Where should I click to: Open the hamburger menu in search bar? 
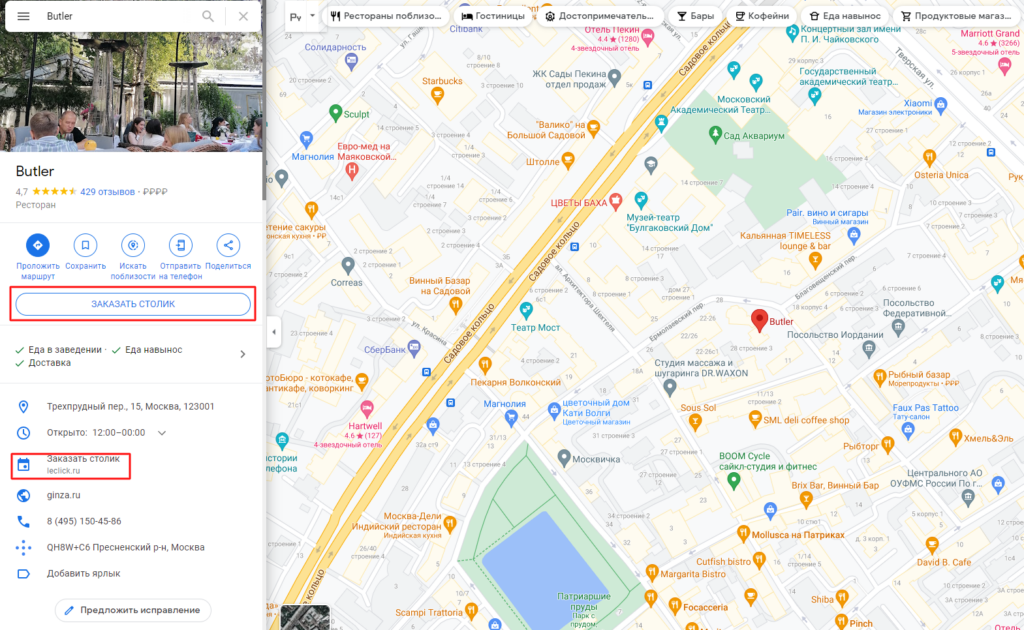tap(24, 16)
